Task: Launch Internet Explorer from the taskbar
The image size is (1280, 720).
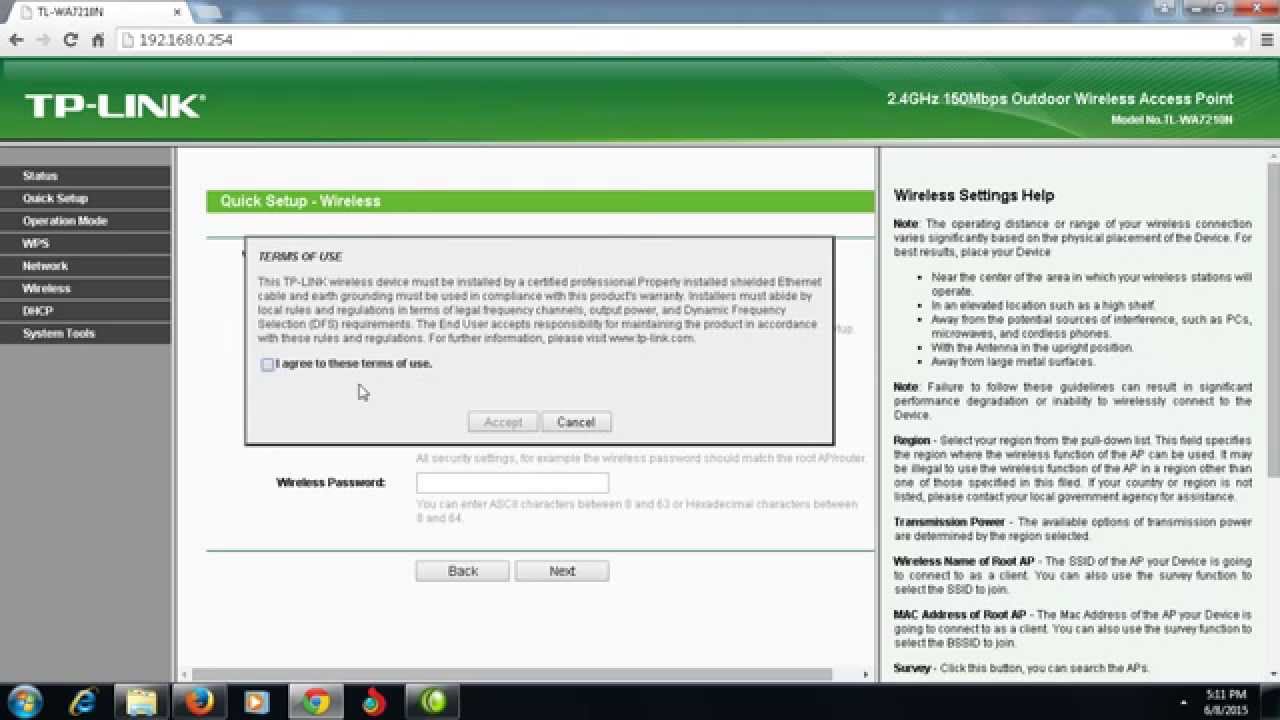Action: point(83,702)
